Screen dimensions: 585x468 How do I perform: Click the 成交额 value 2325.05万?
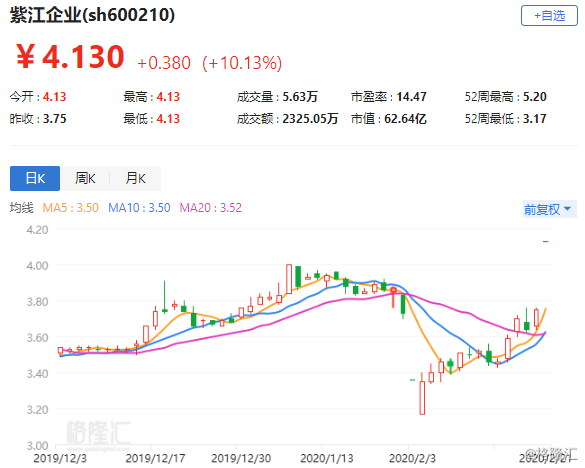tap(310, 119)
